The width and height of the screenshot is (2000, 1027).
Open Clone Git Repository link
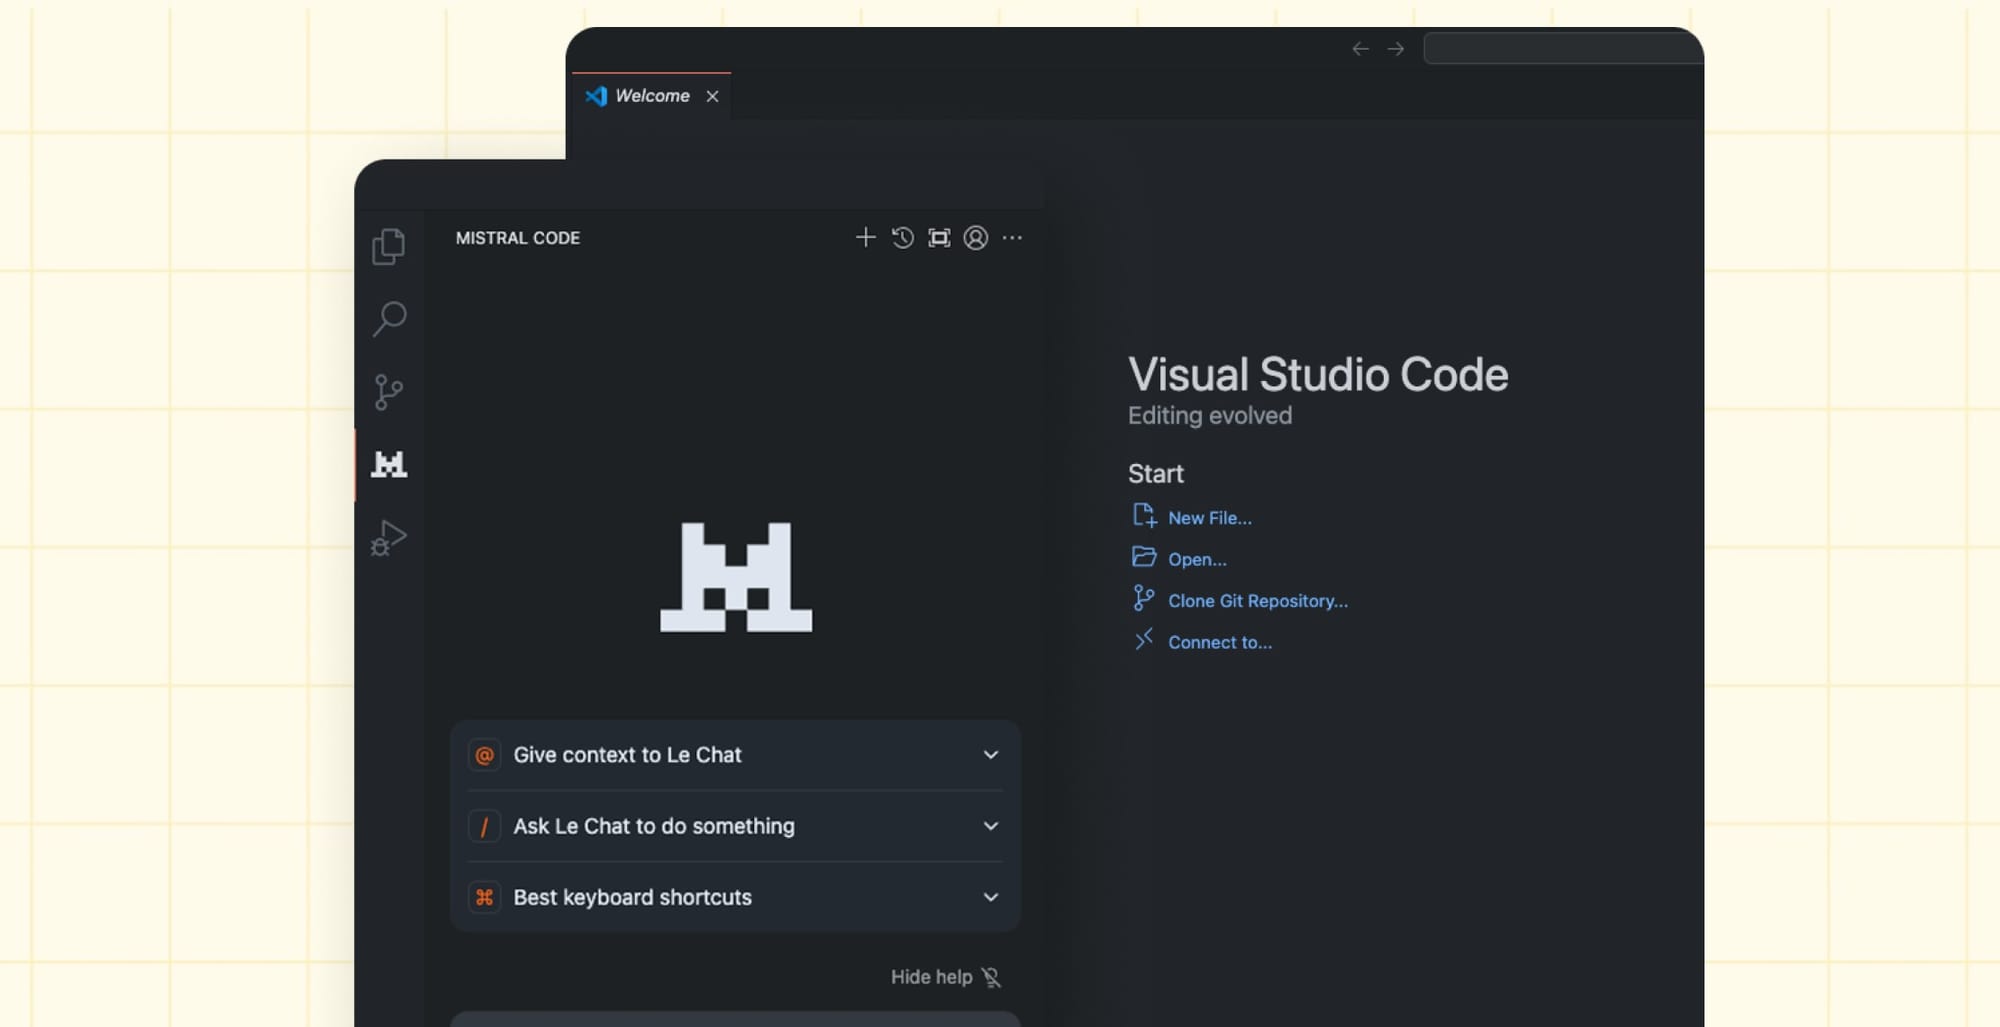click(1257, 601)
